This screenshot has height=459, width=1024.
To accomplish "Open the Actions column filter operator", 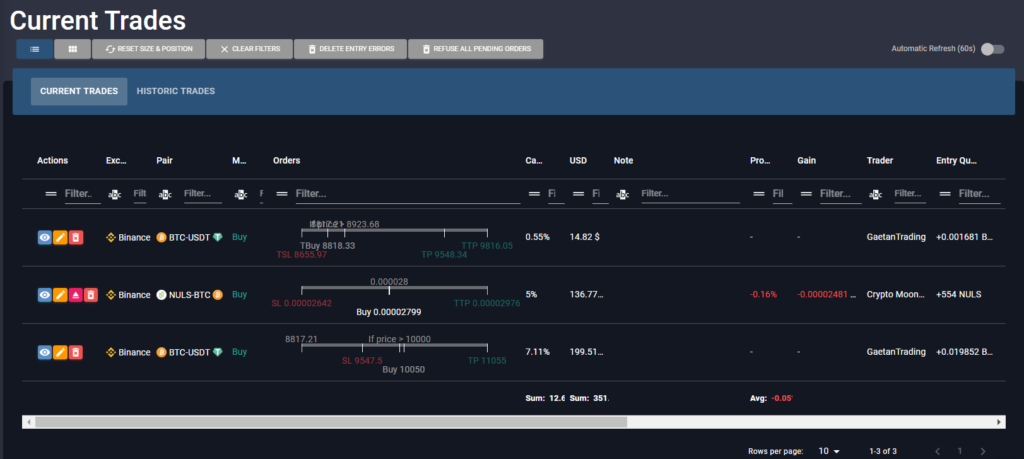I will [x=50, y=194].
